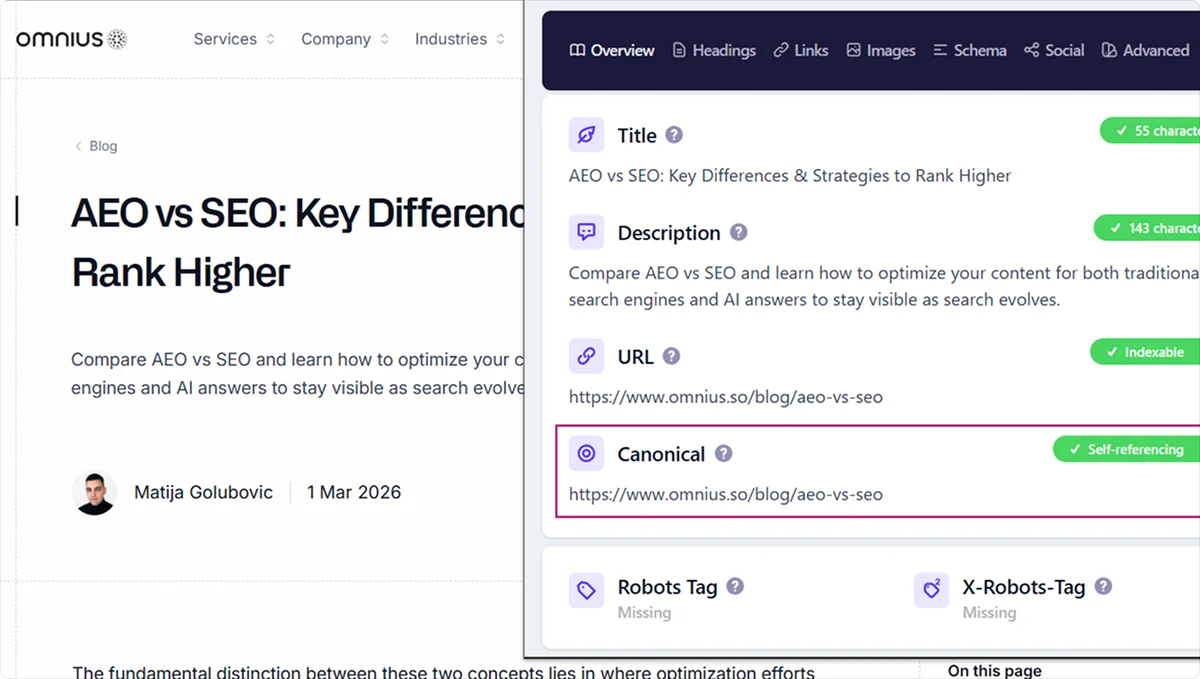Click the Canonical target icon
This screenshot has width=1200, height=679.
(x=586, y=454)
